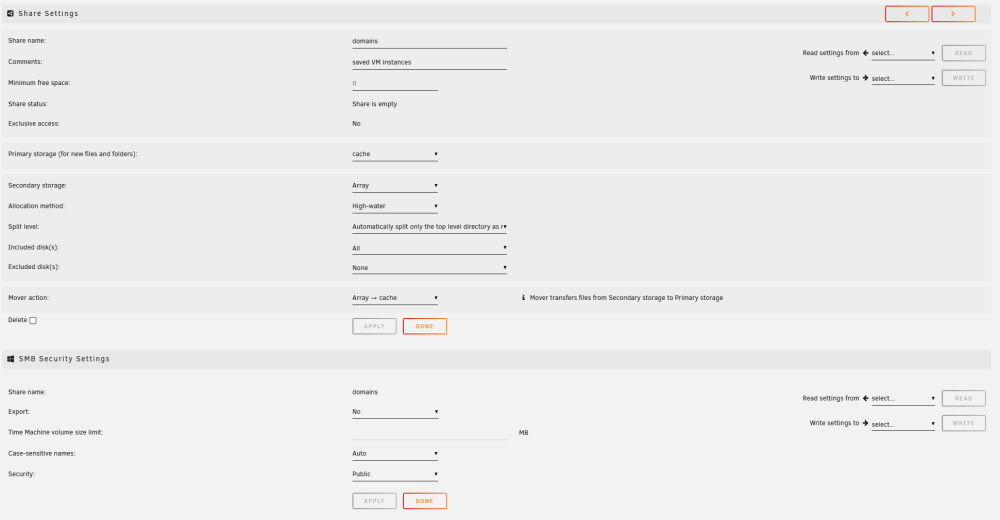Open the Split level dropdown

click(x=429, y=227)
